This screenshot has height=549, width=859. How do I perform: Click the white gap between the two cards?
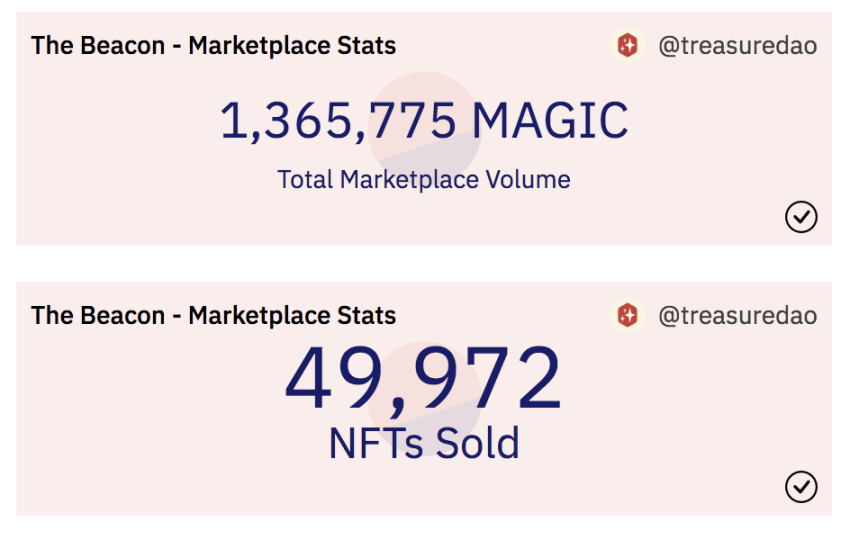tap(424, 263)
